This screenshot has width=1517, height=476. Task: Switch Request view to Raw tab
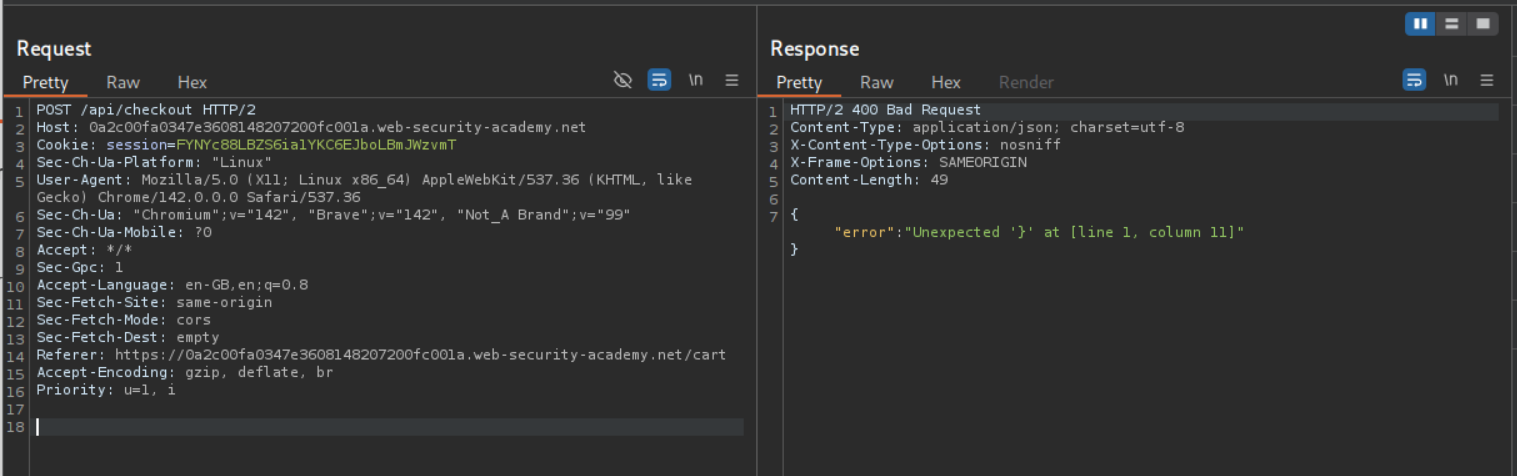point(123,83)
